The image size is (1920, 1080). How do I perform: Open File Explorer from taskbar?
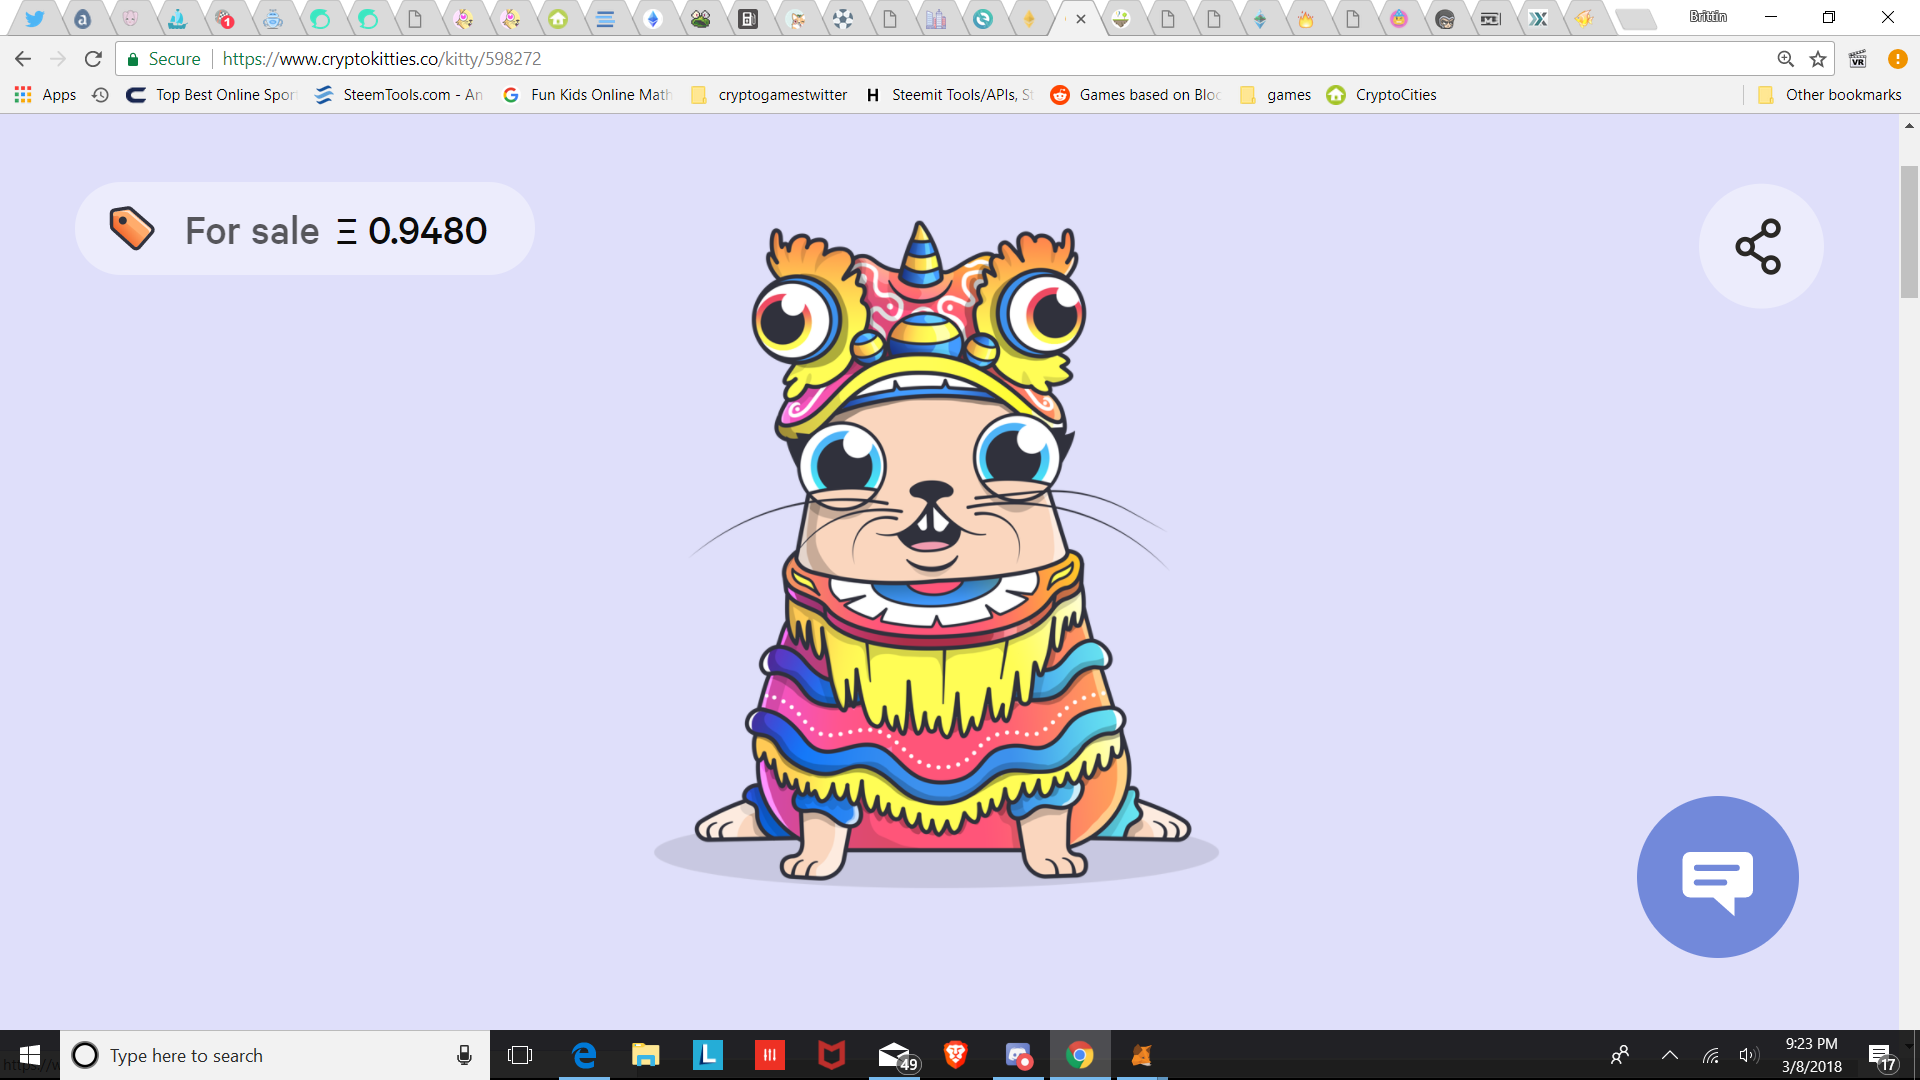point(646,1055)
